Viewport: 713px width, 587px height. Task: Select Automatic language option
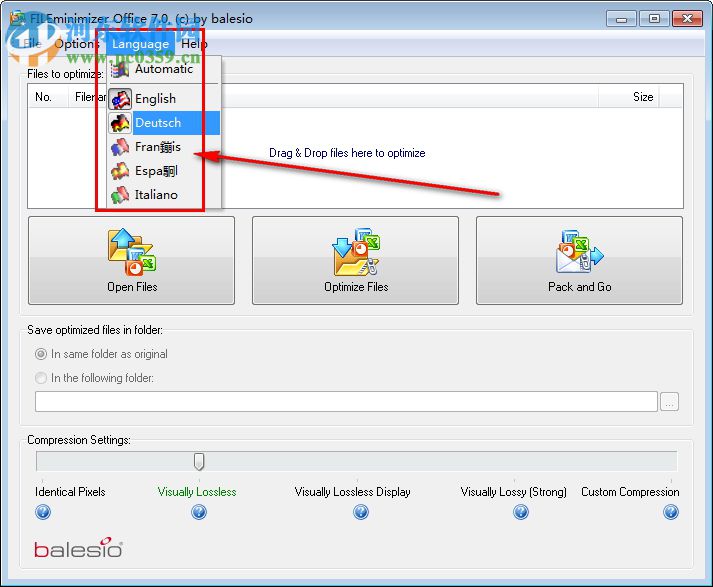164,70
